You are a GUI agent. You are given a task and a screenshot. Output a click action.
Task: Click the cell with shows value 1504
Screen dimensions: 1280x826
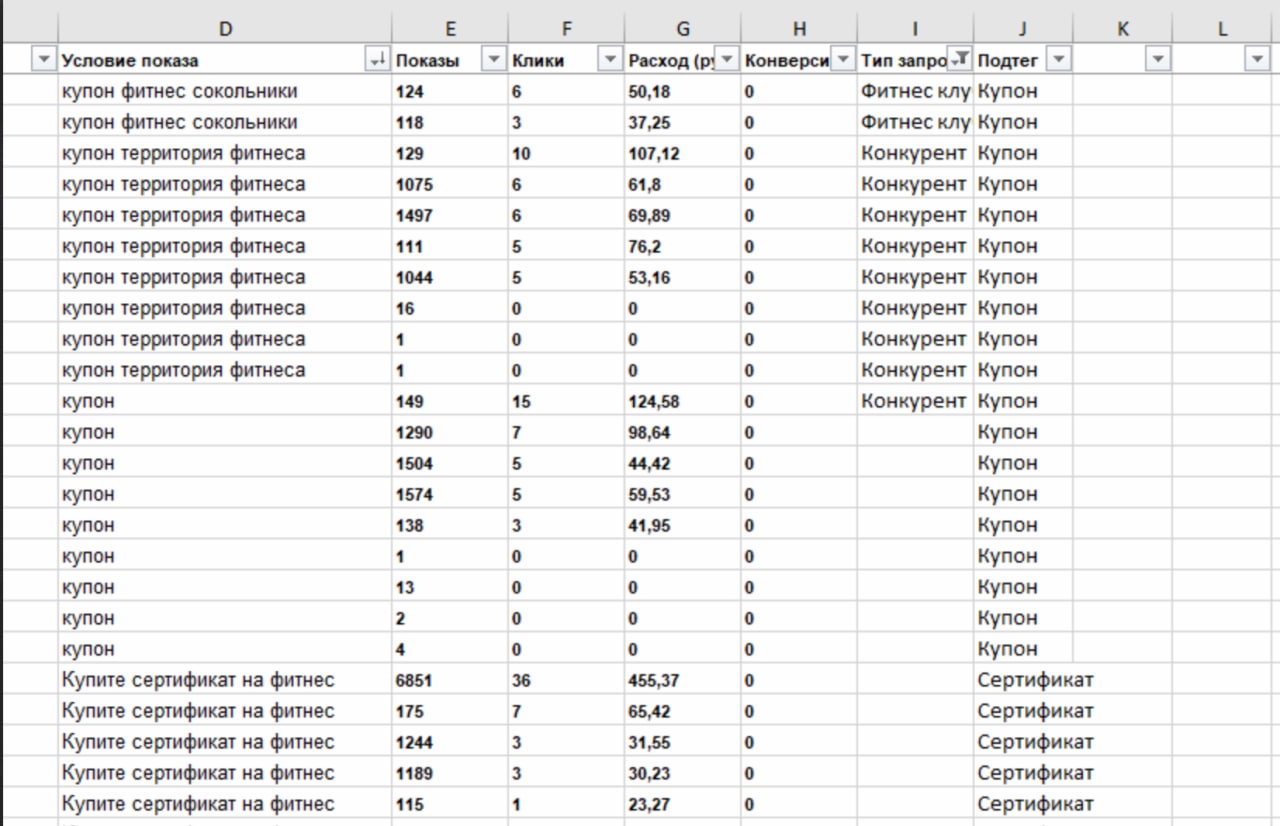click(x=450, y=463)
